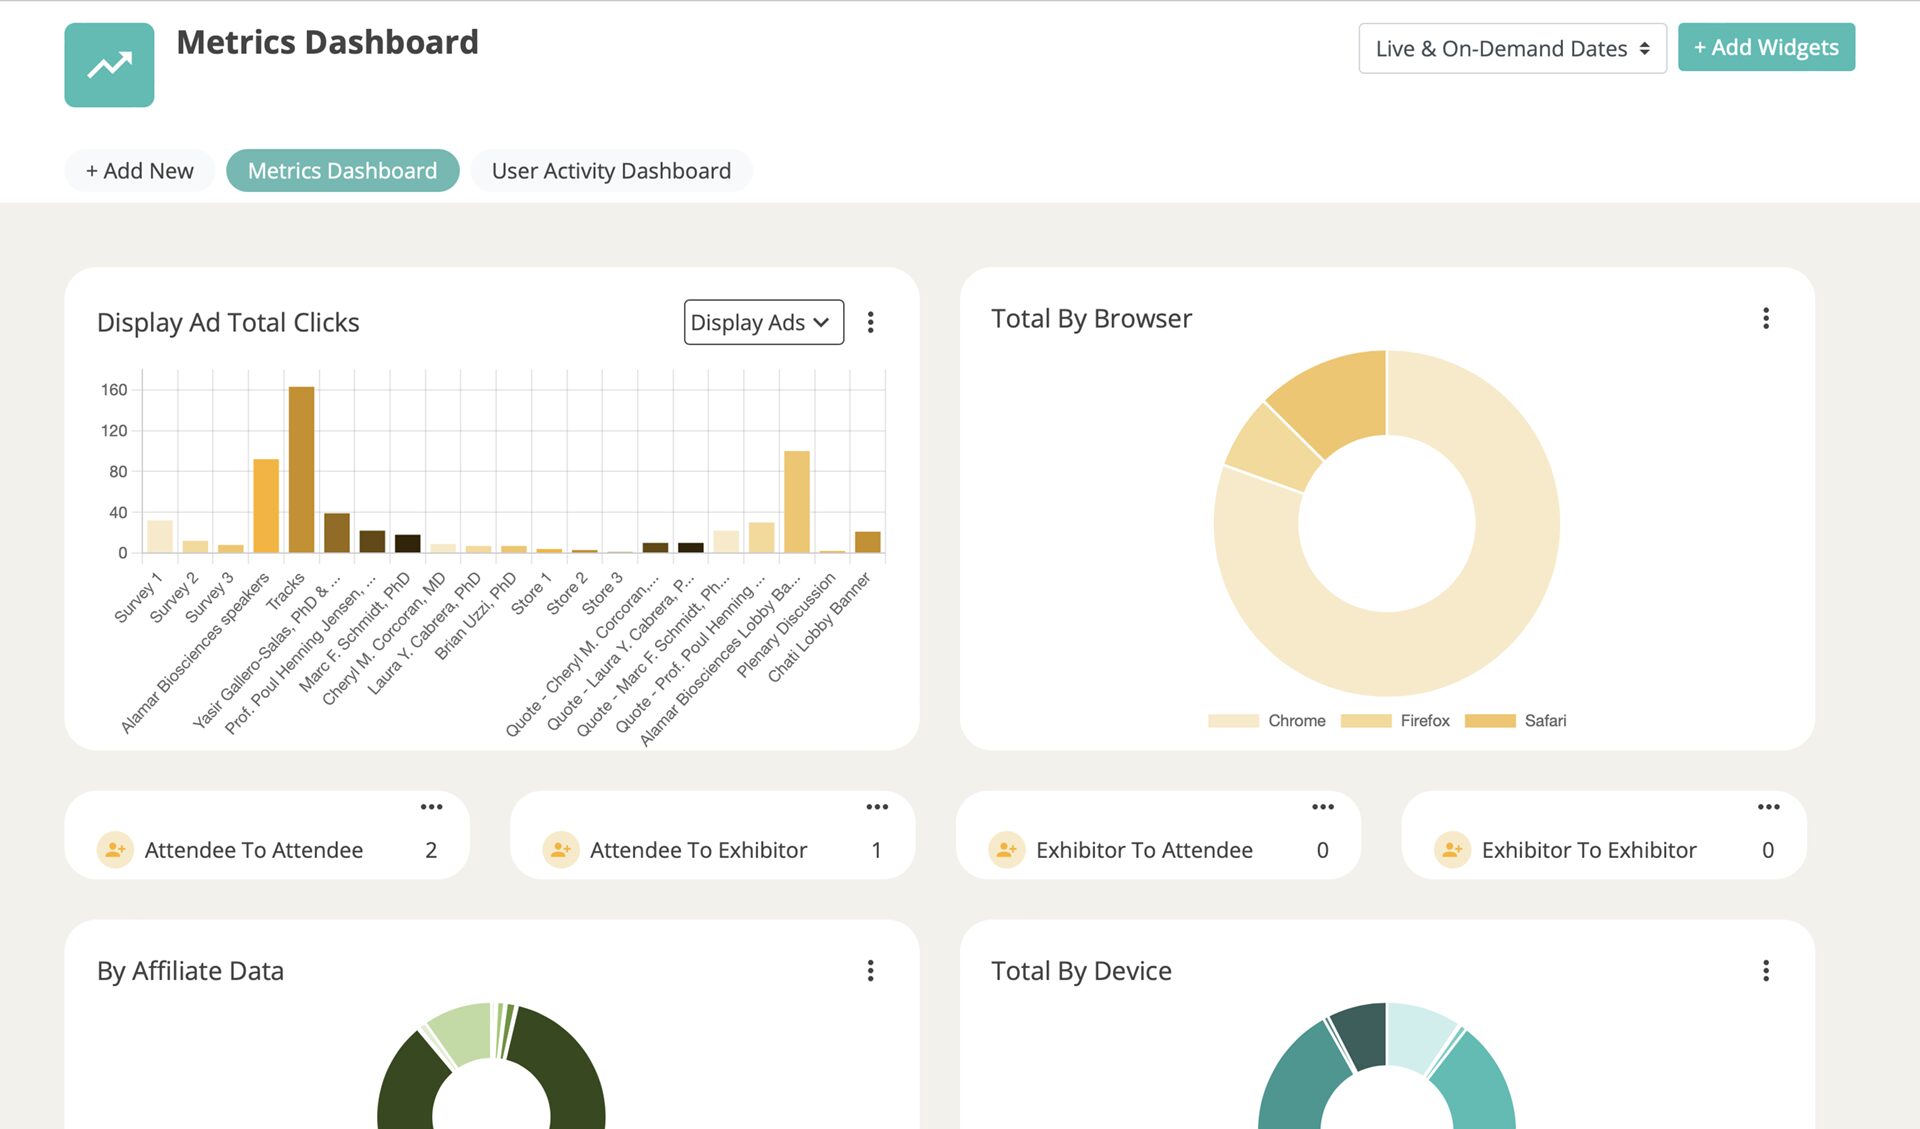This screenshot has height=1129, width=1920.
Task: Open Attendee To Exhibitor card options
Action: 877,807
